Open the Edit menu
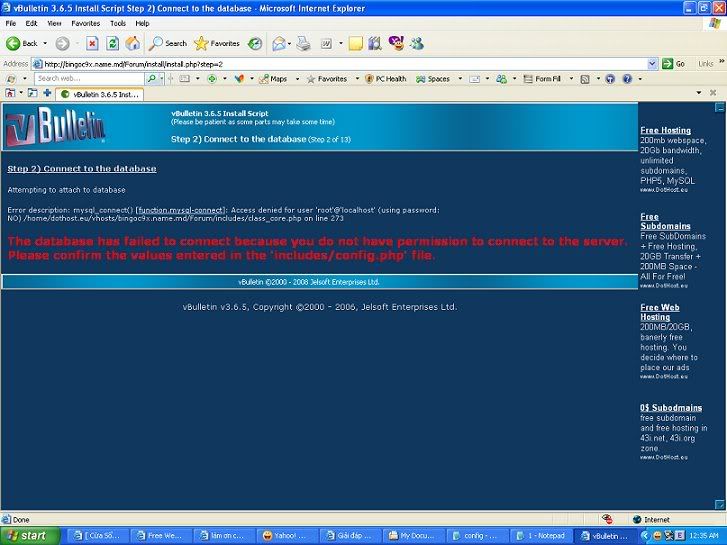The height and width of the screenshot is (545, 727). tap(32, 23)
